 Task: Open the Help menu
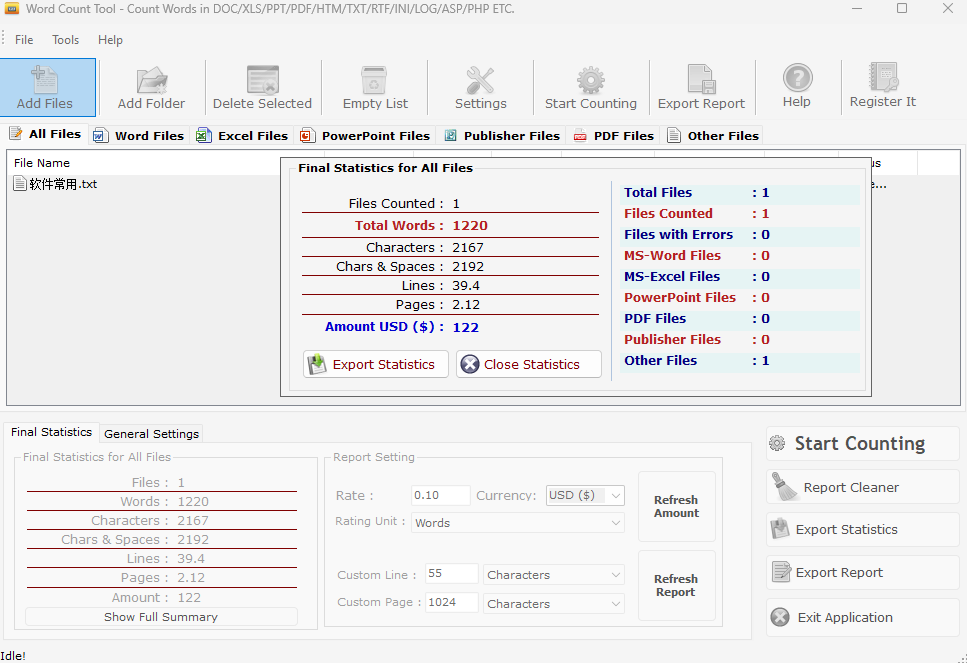click(x=110, y=39)
